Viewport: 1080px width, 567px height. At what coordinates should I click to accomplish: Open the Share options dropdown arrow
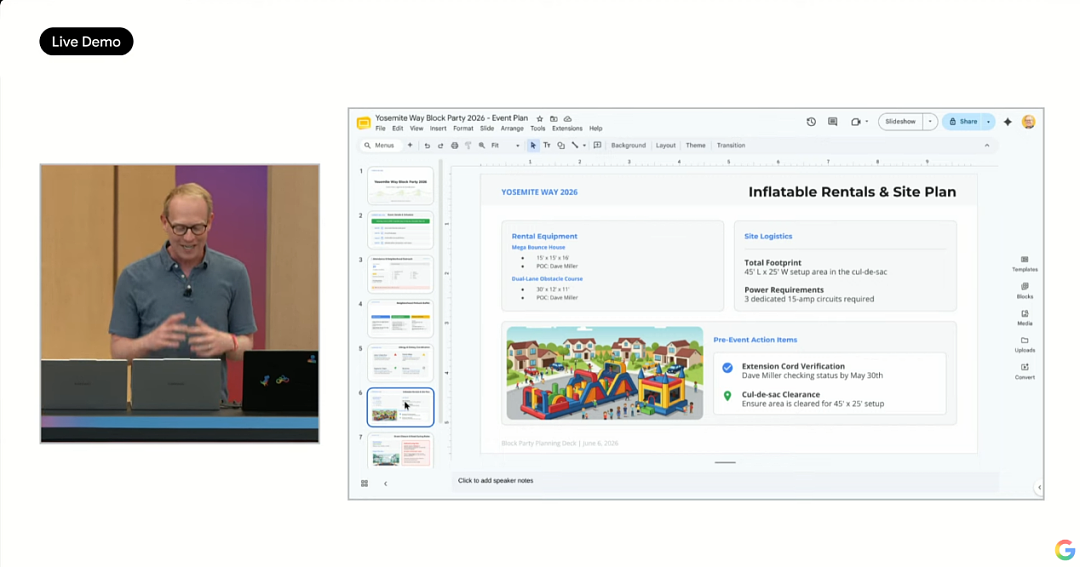(988, 122)
